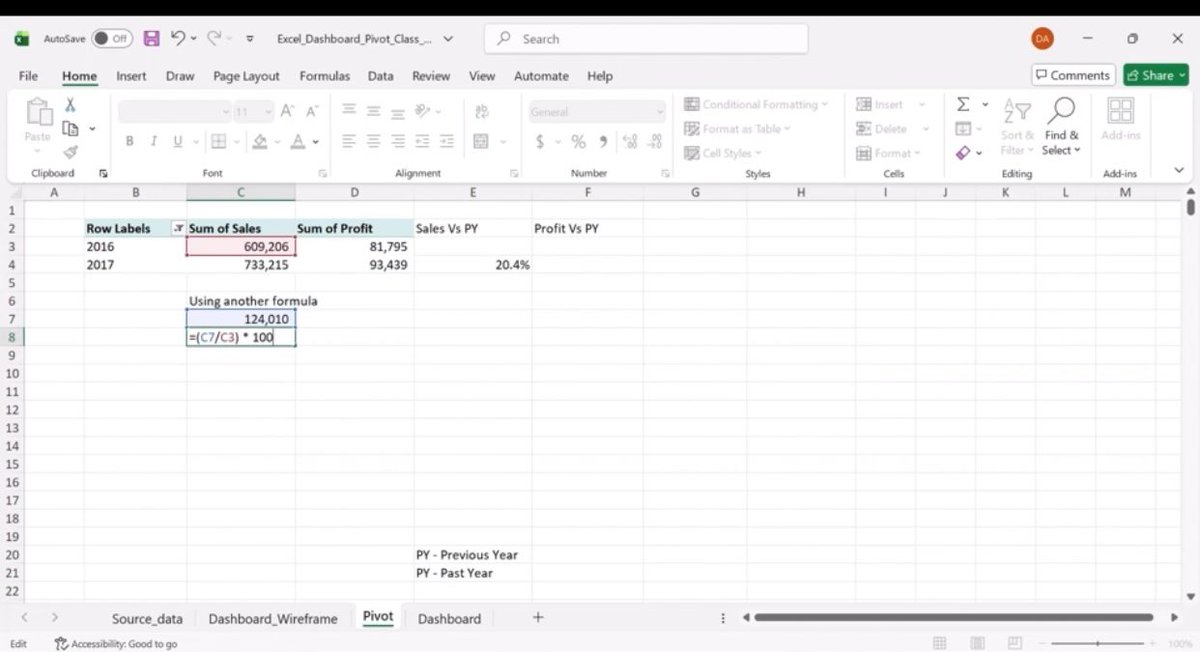The width and height of the screenshot is (1200, 652).
Task: Click the Cut scissors icon
Action: [x=70, y=105]
